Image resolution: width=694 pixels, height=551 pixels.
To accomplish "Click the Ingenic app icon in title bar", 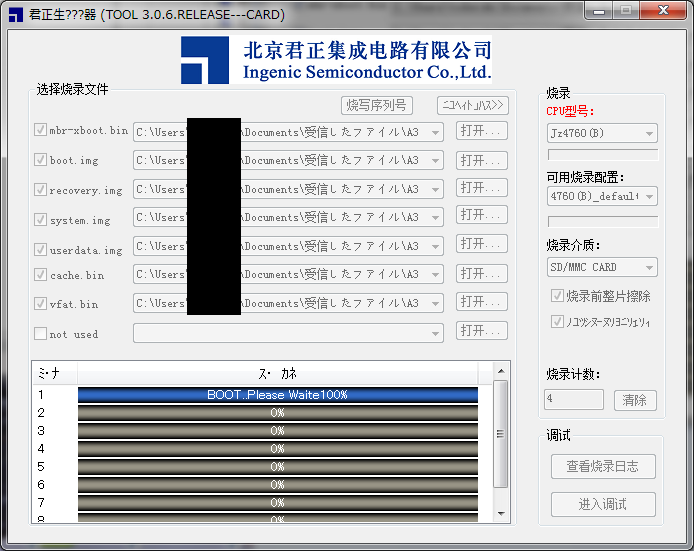I will (15, 15).
